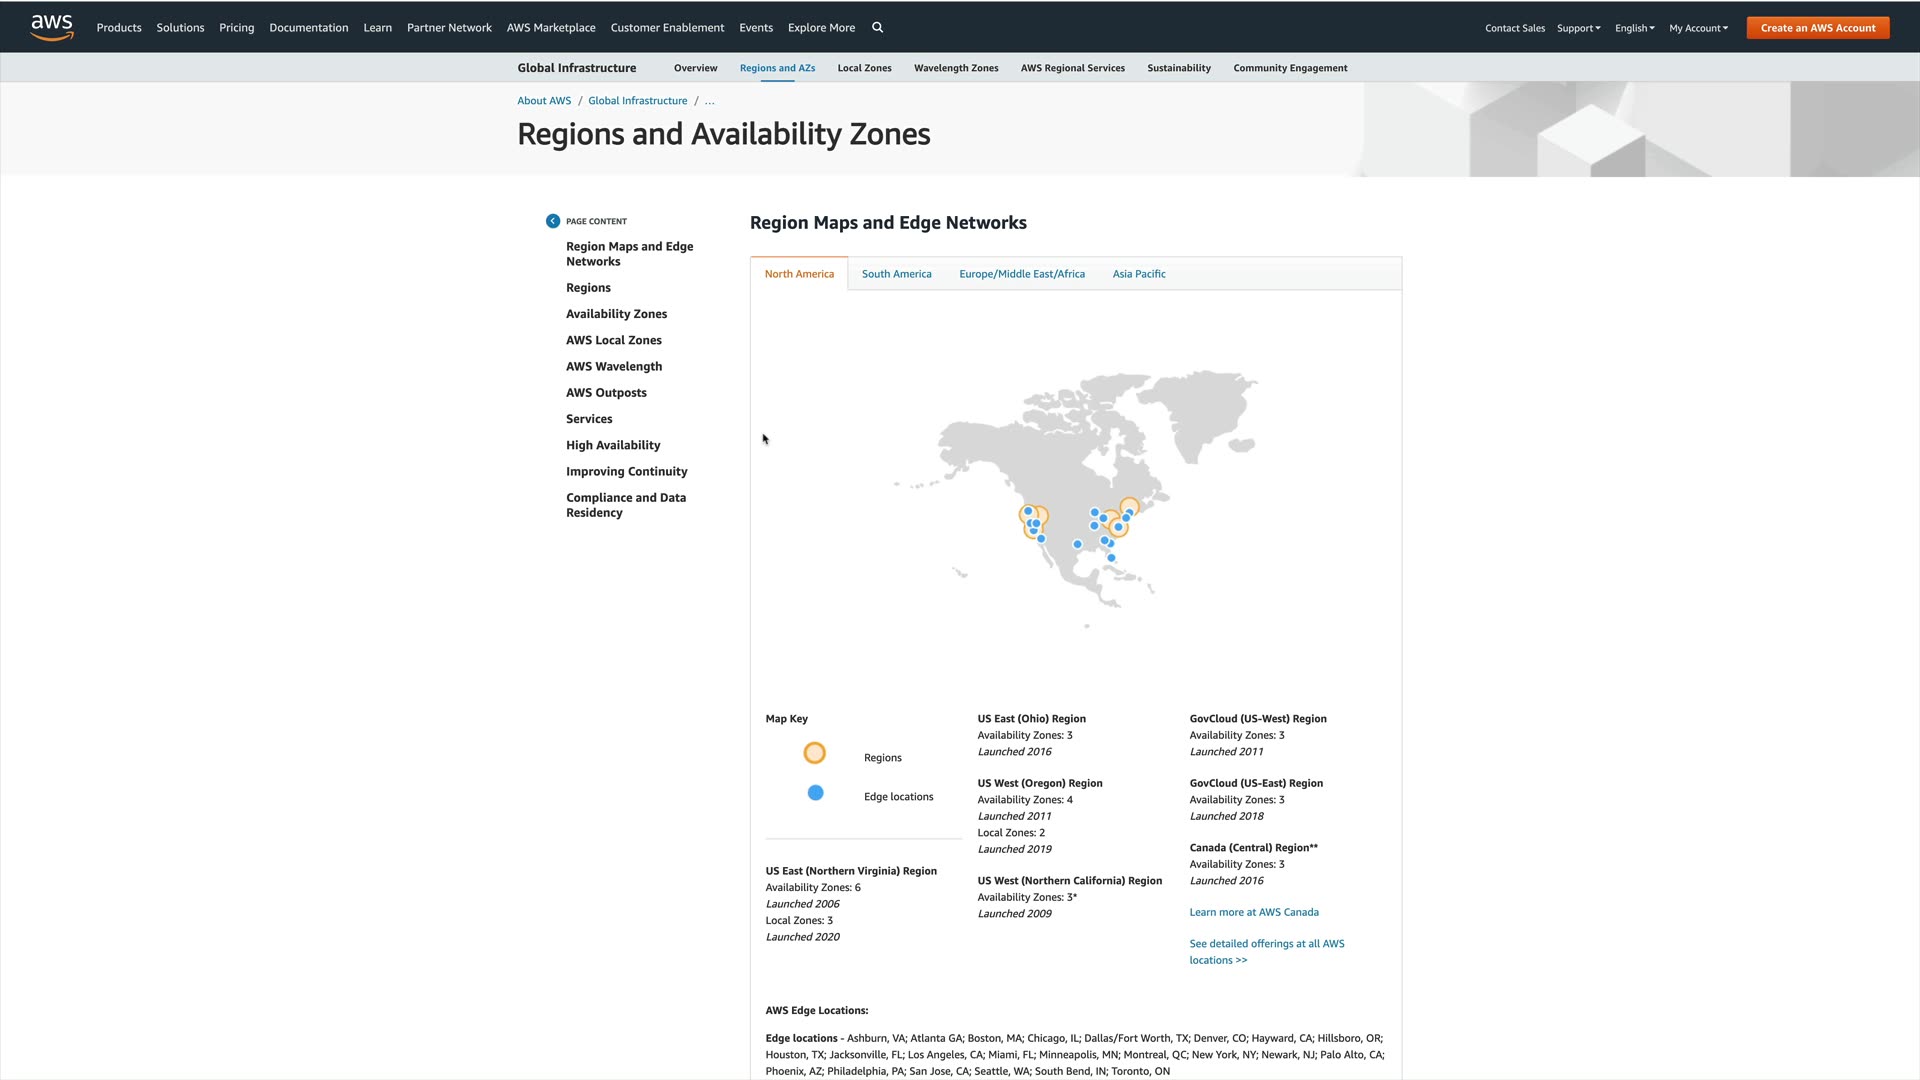This screenshot has width=1920, height=1080.
Task: Open the English language dropdown
Action: [1634, 28]
